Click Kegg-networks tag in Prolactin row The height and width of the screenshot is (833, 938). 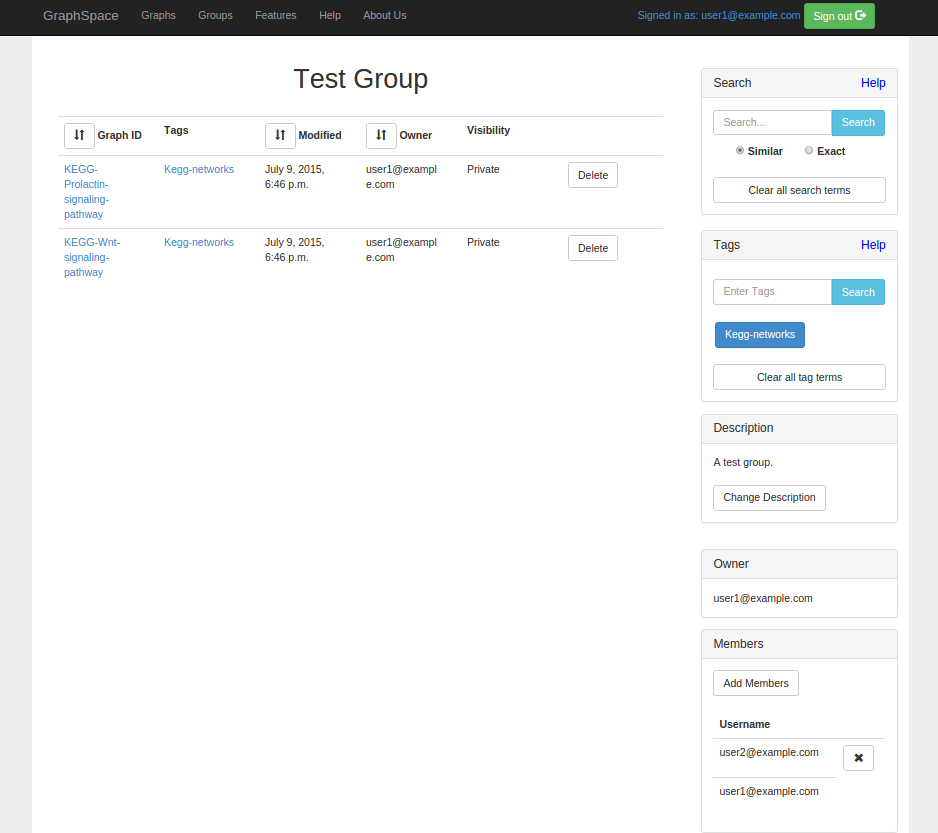coord(199,169)
